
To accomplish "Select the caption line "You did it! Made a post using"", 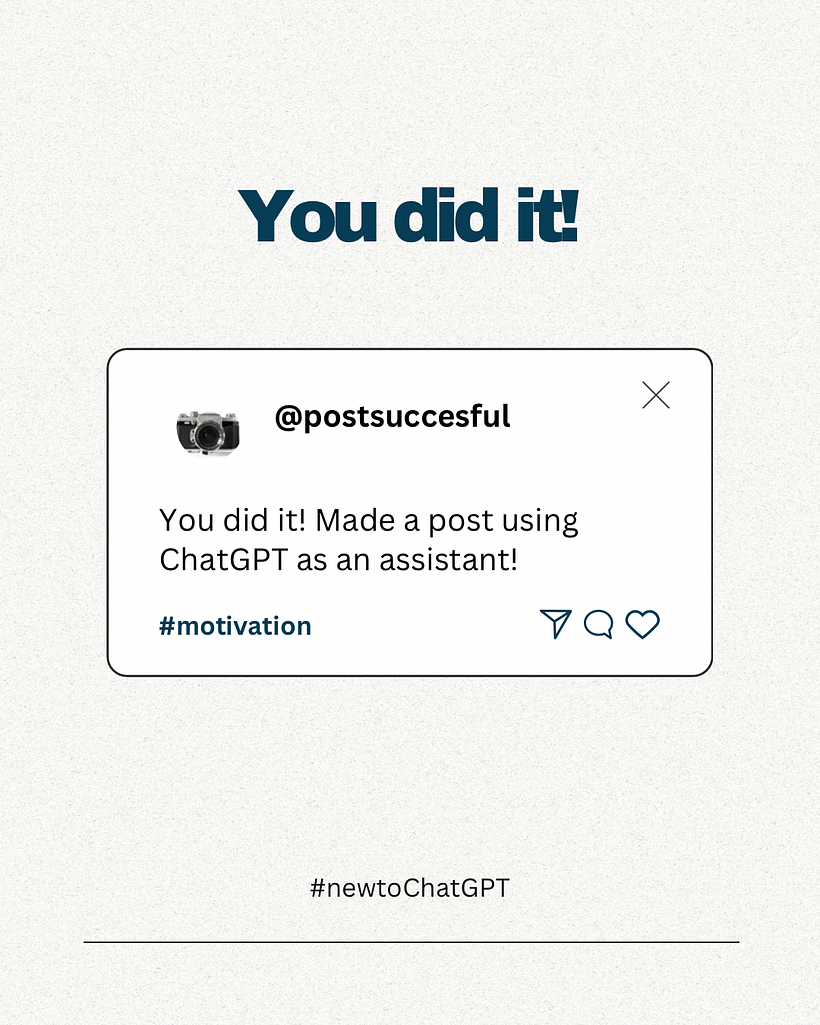I will (369, 522).
